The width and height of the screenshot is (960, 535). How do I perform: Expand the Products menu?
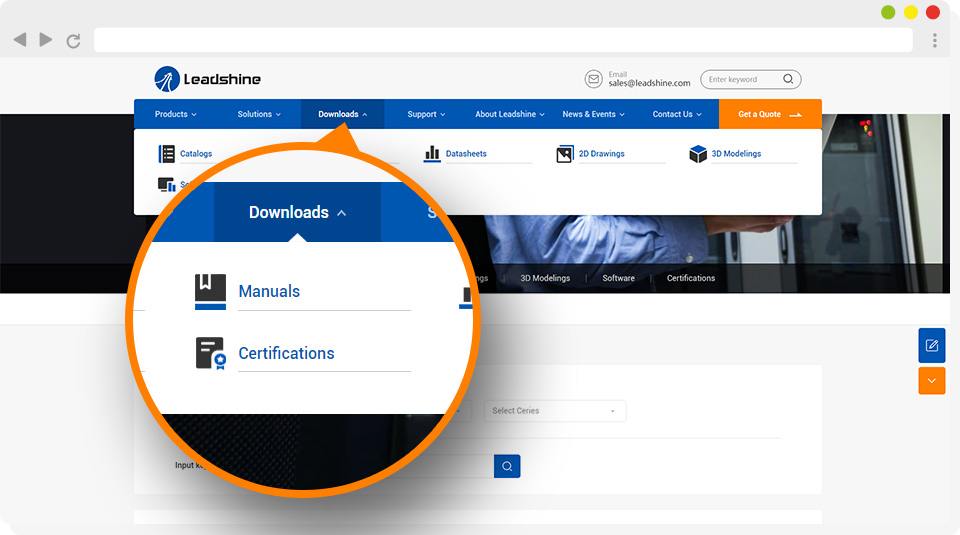coord(176,114)
